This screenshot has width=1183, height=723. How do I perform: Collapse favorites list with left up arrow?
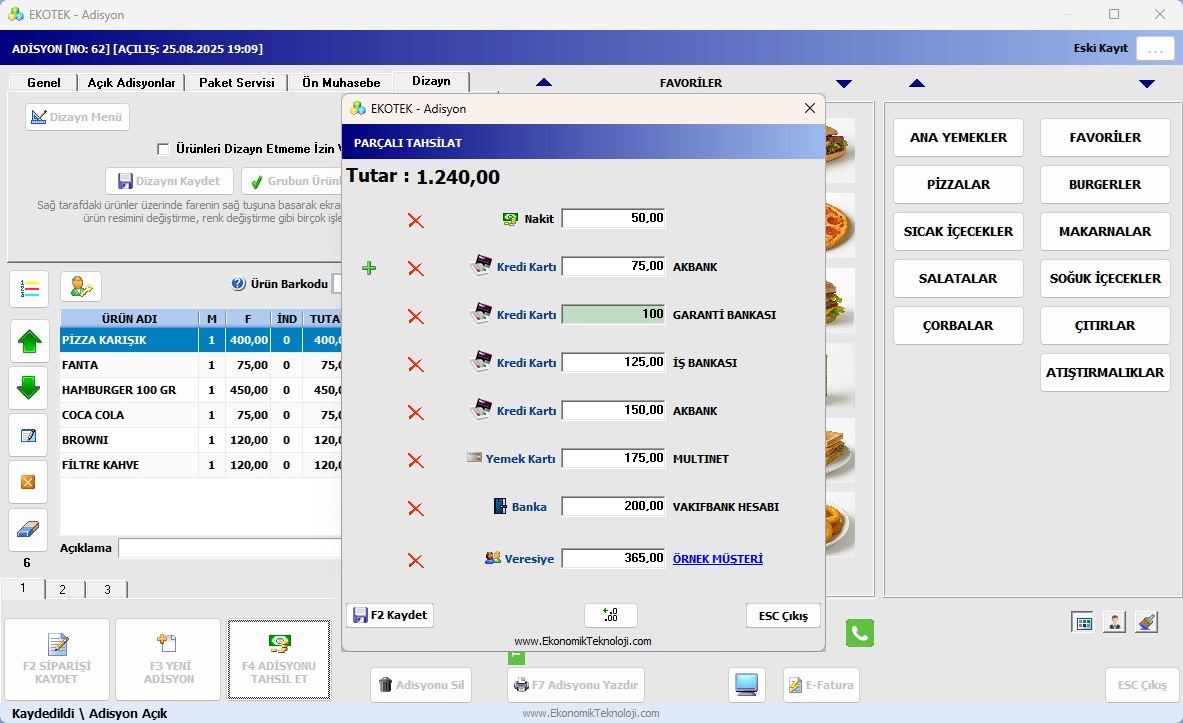[x=544, y=82]
